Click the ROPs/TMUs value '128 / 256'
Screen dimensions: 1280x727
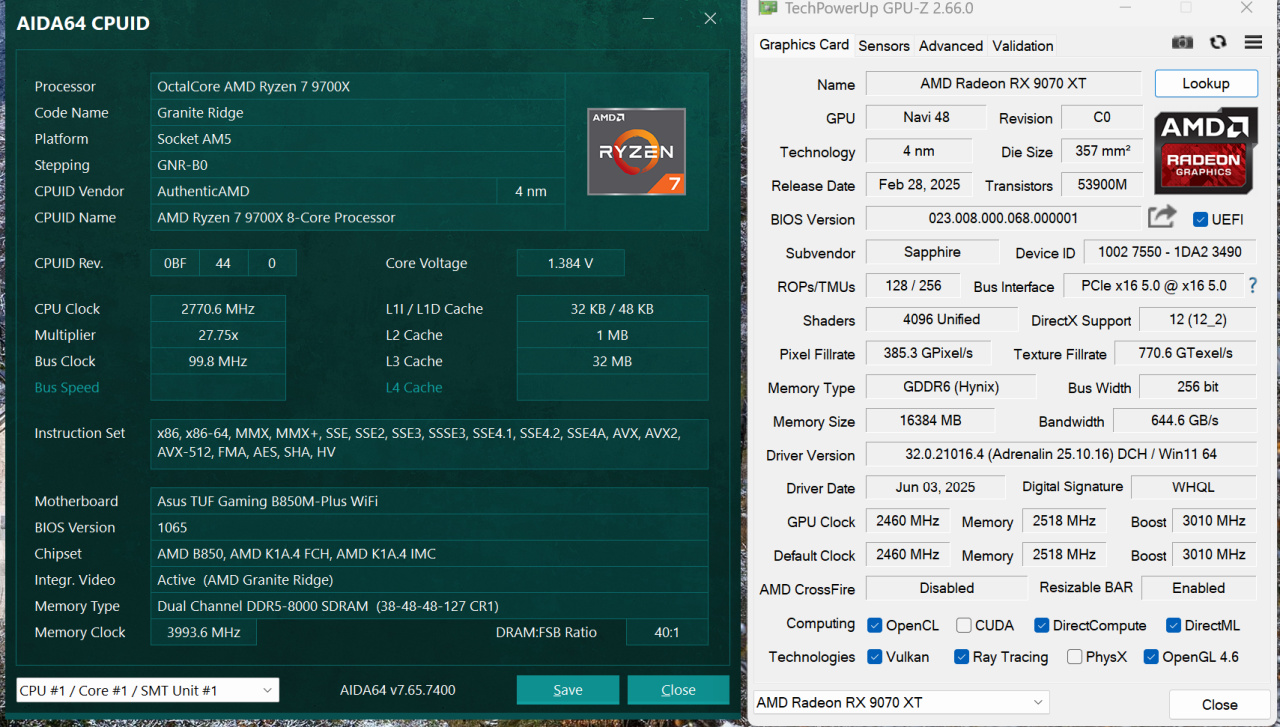click(x=913, y=286)
